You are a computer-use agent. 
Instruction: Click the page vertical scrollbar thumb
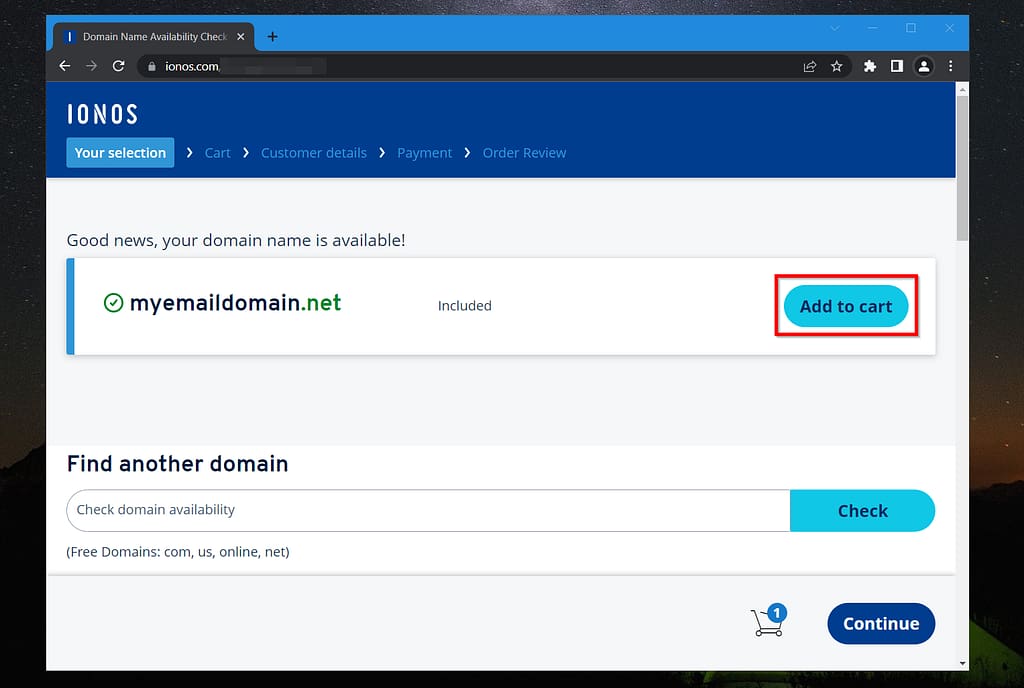(x=962, y=168)
